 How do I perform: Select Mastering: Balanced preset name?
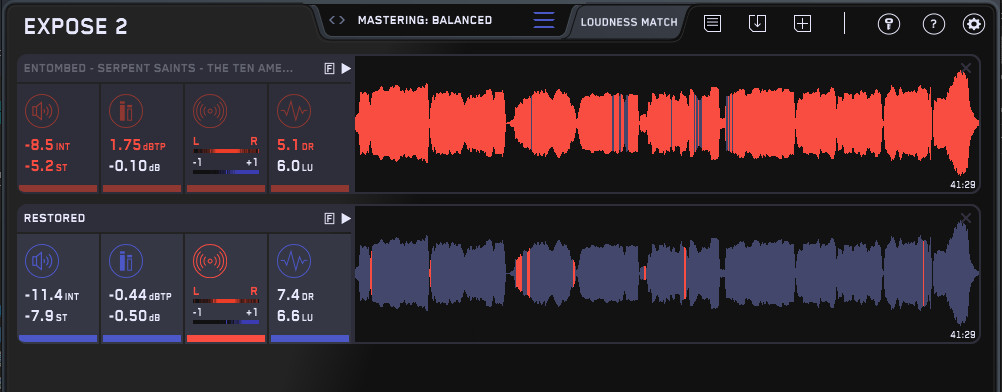click(x=424, y=20)
